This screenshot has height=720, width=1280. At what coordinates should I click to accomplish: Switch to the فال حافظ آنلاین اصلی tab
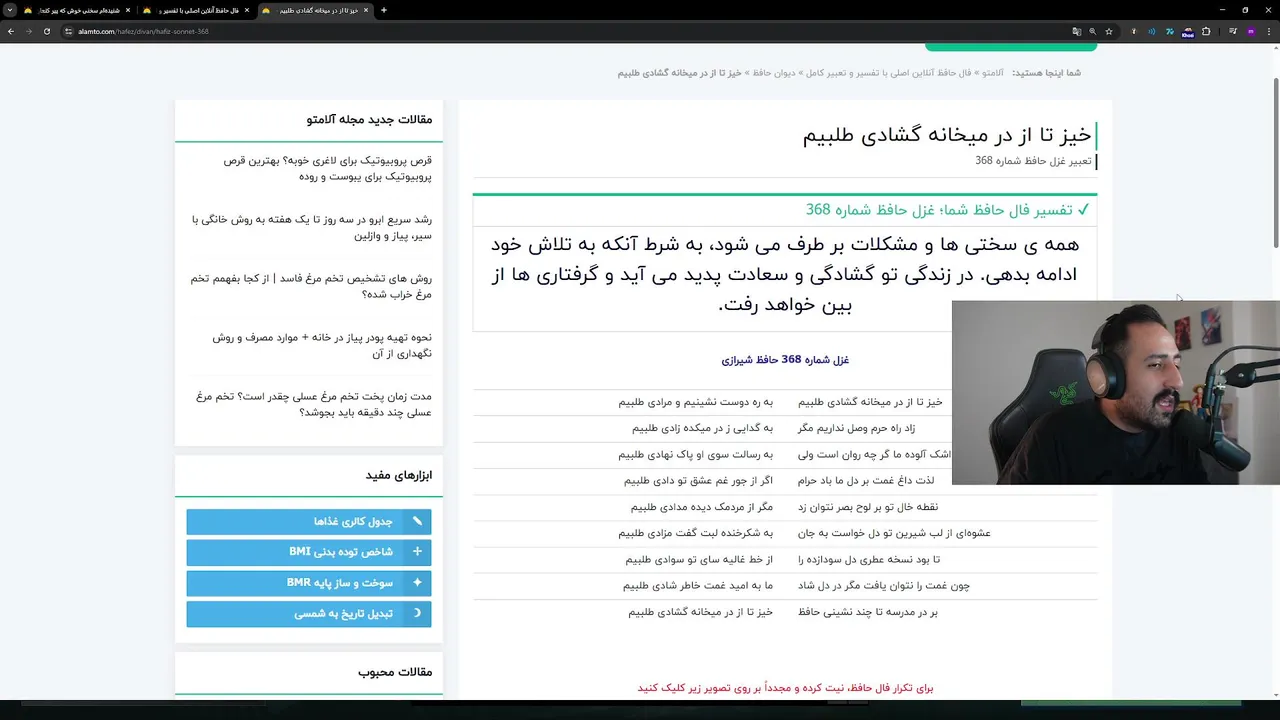pos(195,10)
